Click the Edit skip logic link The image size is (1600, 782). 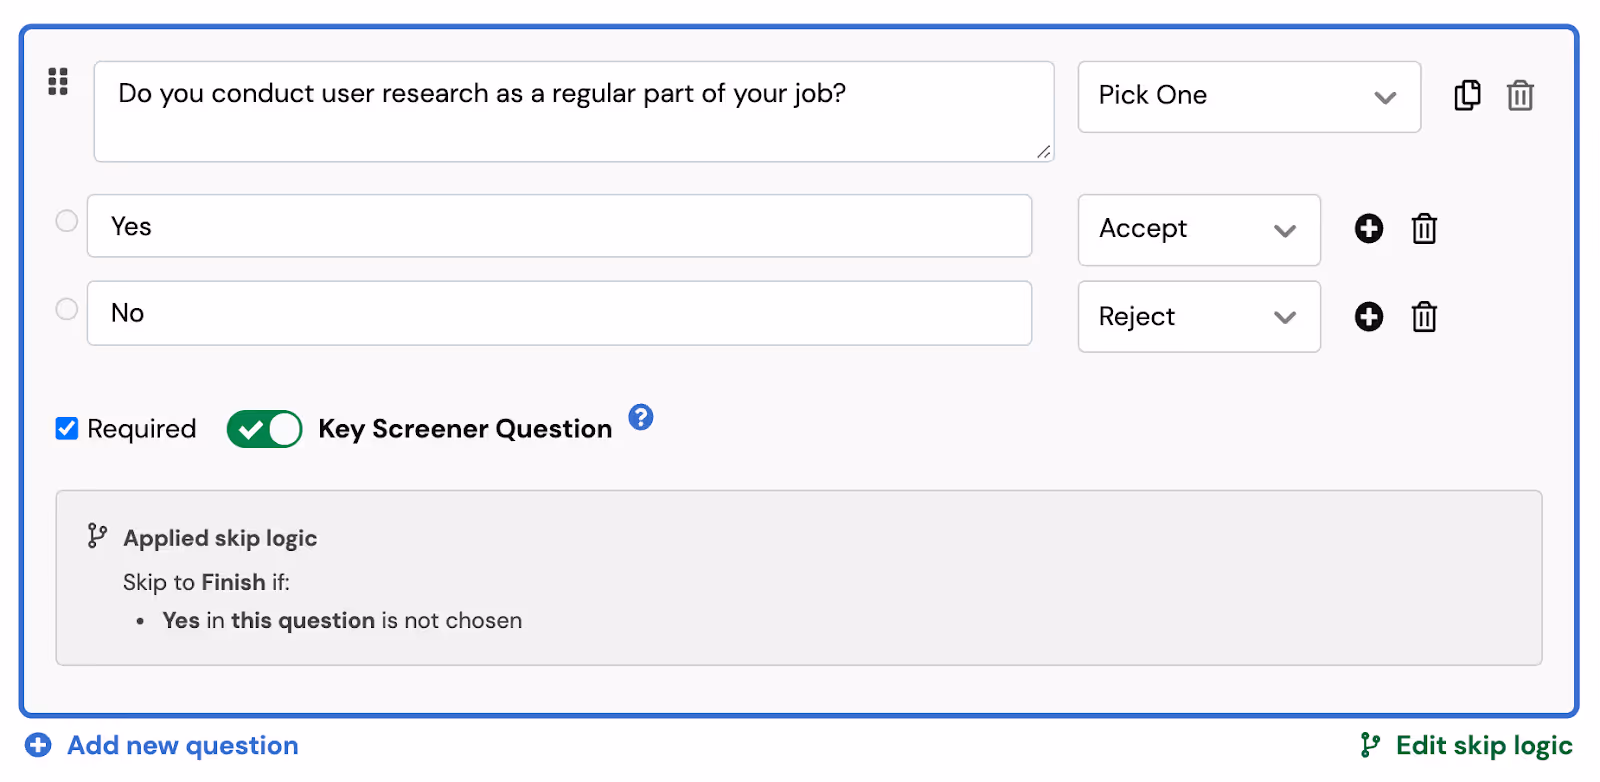1483,745
